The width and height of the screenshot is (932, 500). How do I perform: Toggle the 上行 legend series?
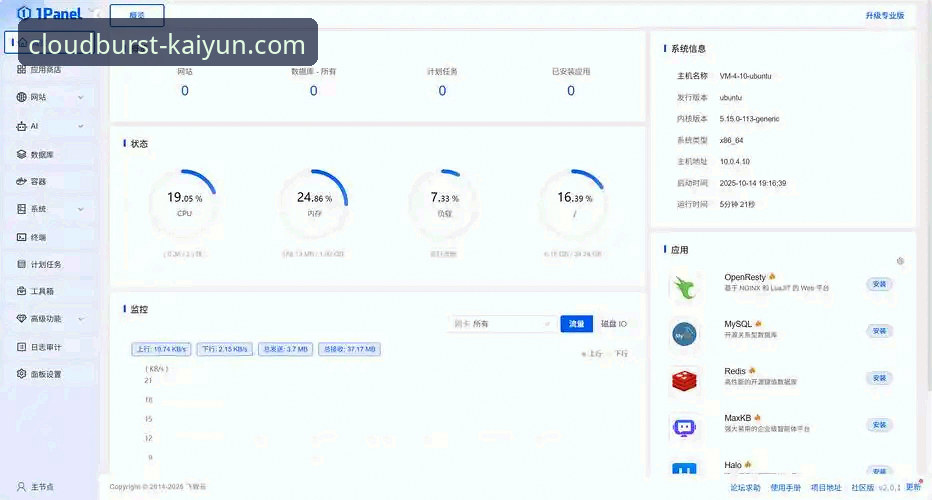point(591,354)
